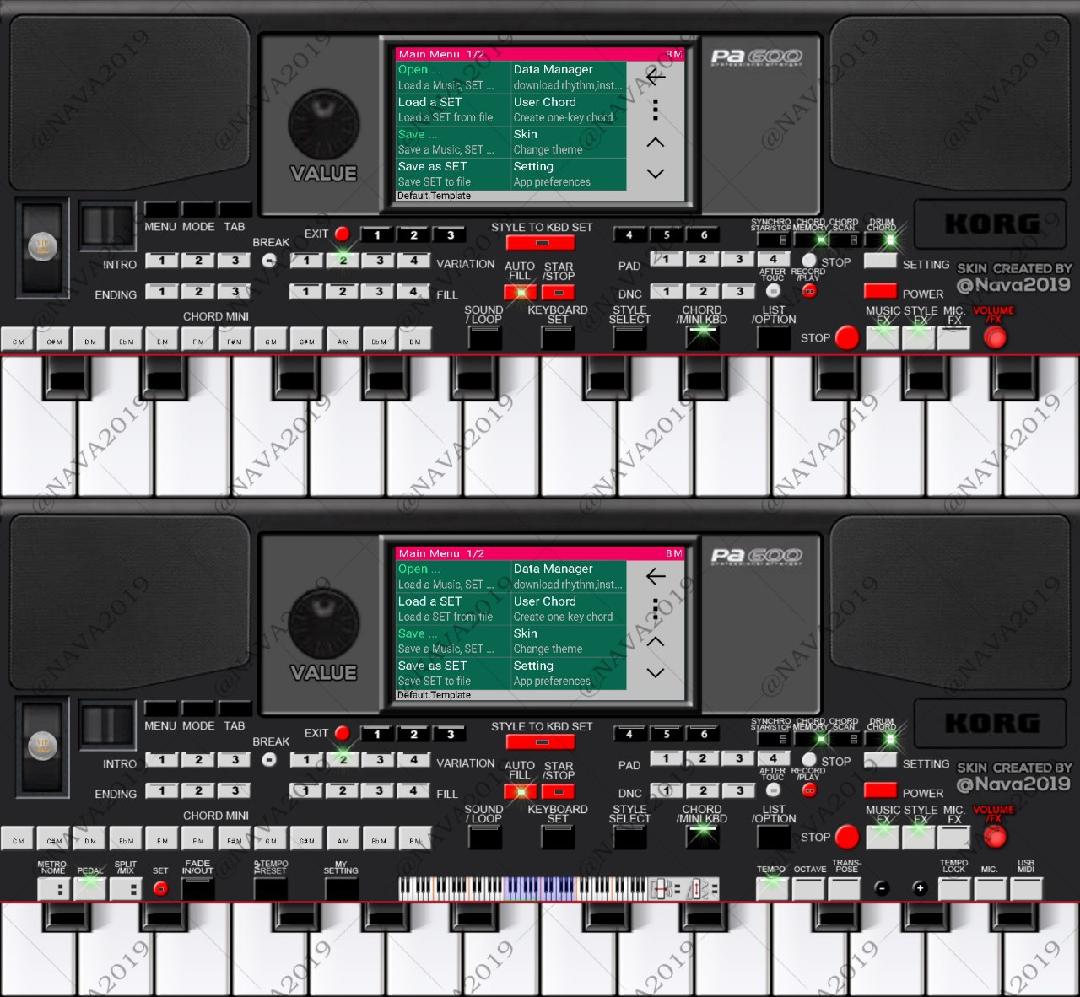Enable TEMPO LOCK
This screenshot has height=997, width=1080.
[x=954, y=888]
